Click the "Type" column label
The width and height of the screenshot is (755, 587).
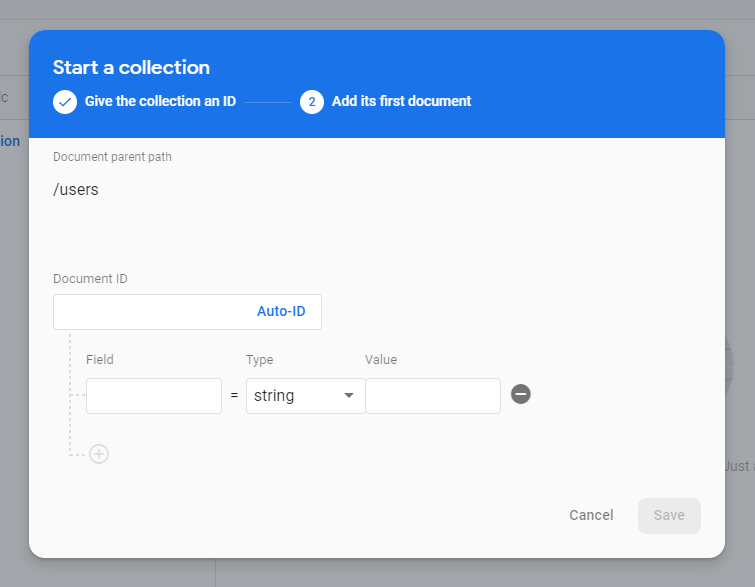[259, 360]
